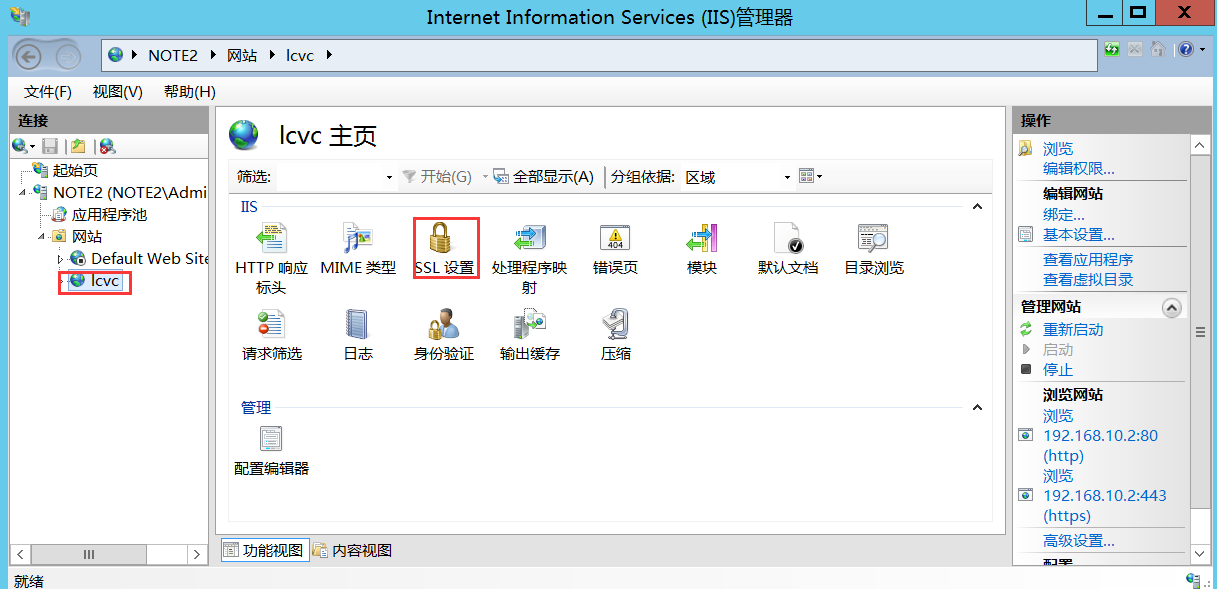1217x589 pixels.
Task: Open the 分组依据 region dropdown
Action: [x=737, y=176]
